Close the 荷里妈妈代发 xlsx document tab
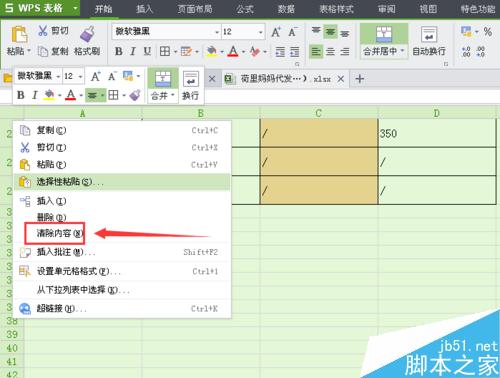The width and height of the screenshot is (500, 378). [340, 79]
